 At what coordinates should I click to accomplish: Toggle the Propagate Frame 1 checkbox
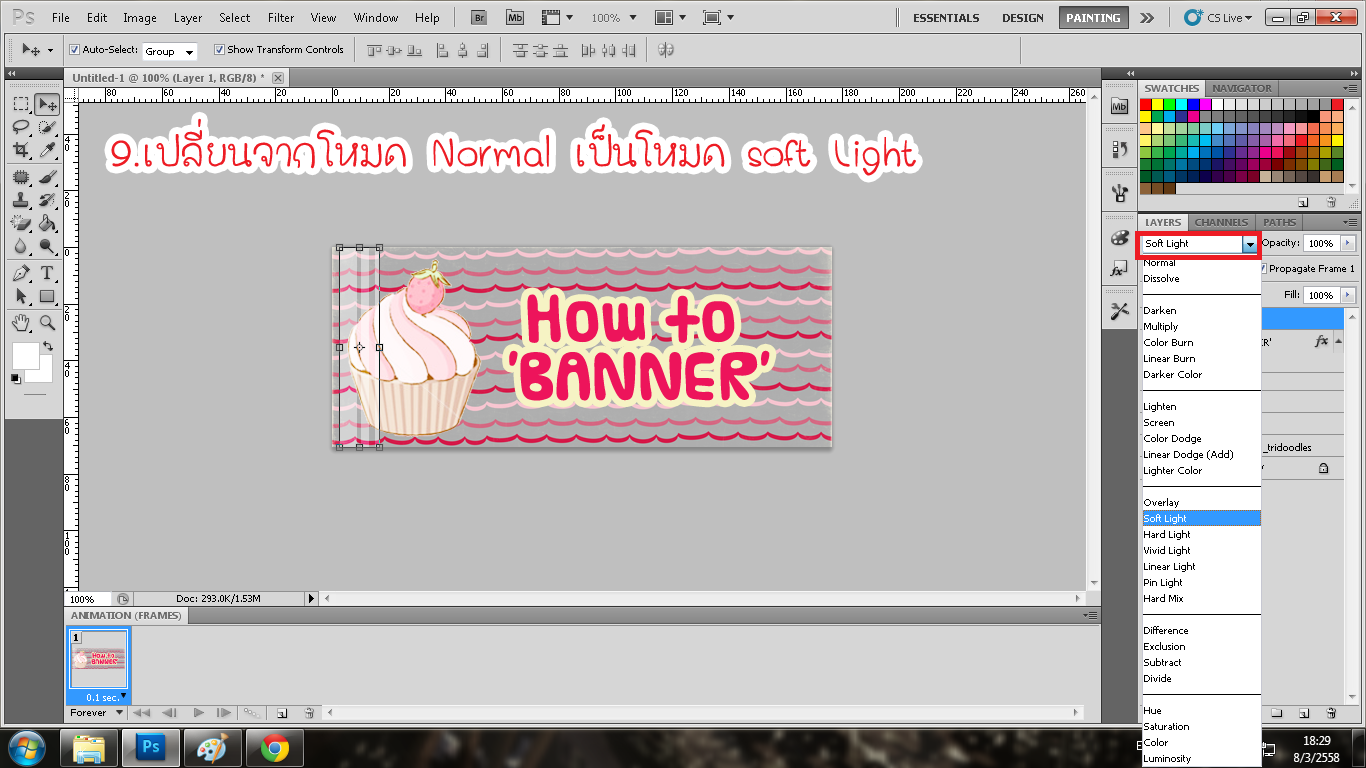(x=1263, y=268)
